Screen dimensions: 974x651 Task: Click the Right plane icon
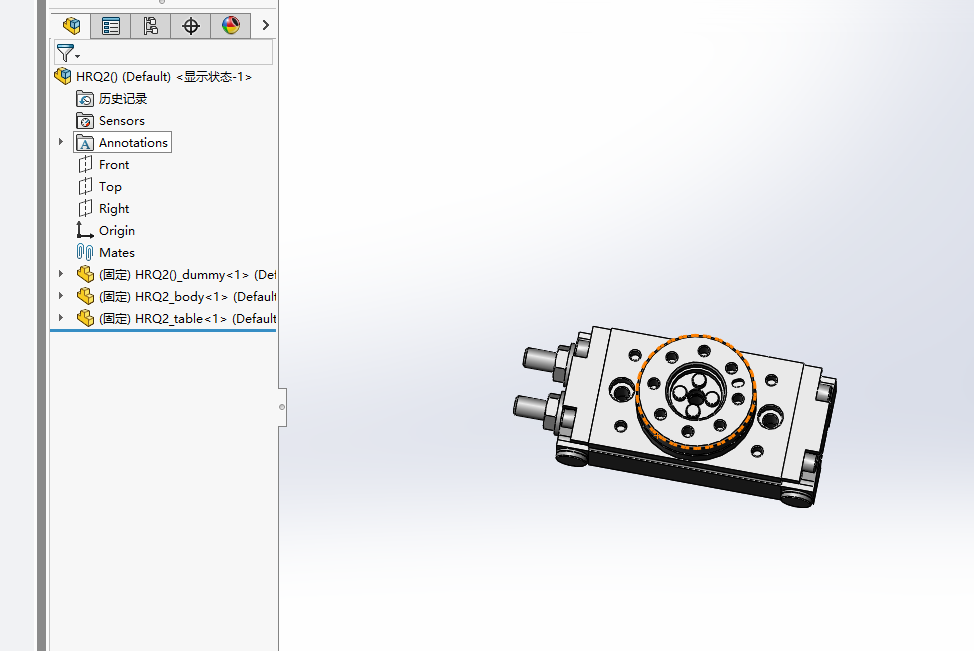point(85,209)
